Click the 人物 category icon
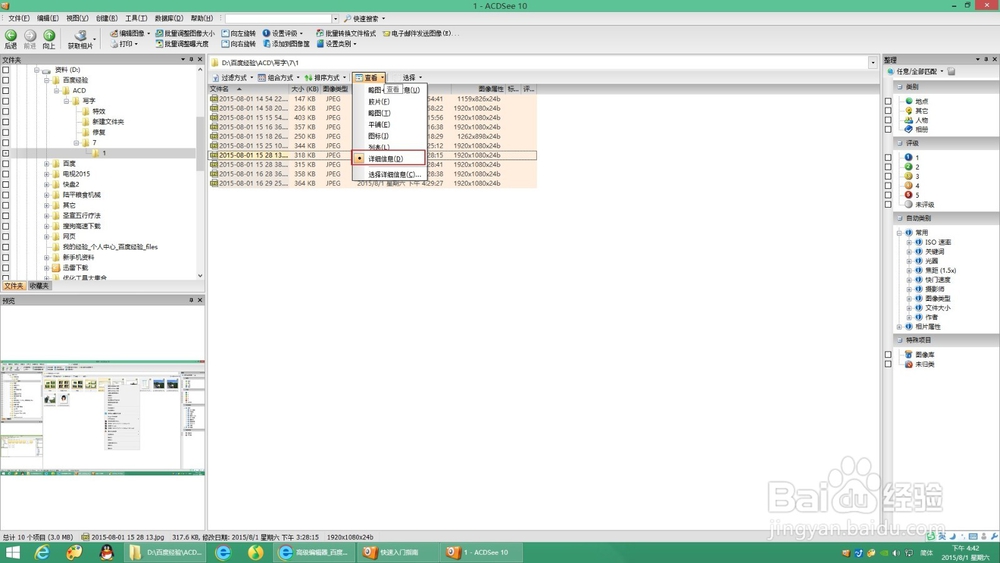This screenshot has width=1000, height=563. click(909, 120)
